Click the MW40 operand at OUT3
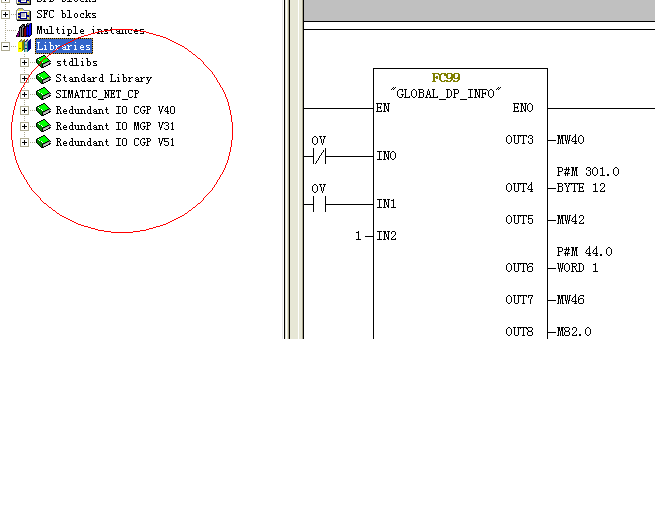This screenshot has height=512, width=655. click(x=571, y=140)
